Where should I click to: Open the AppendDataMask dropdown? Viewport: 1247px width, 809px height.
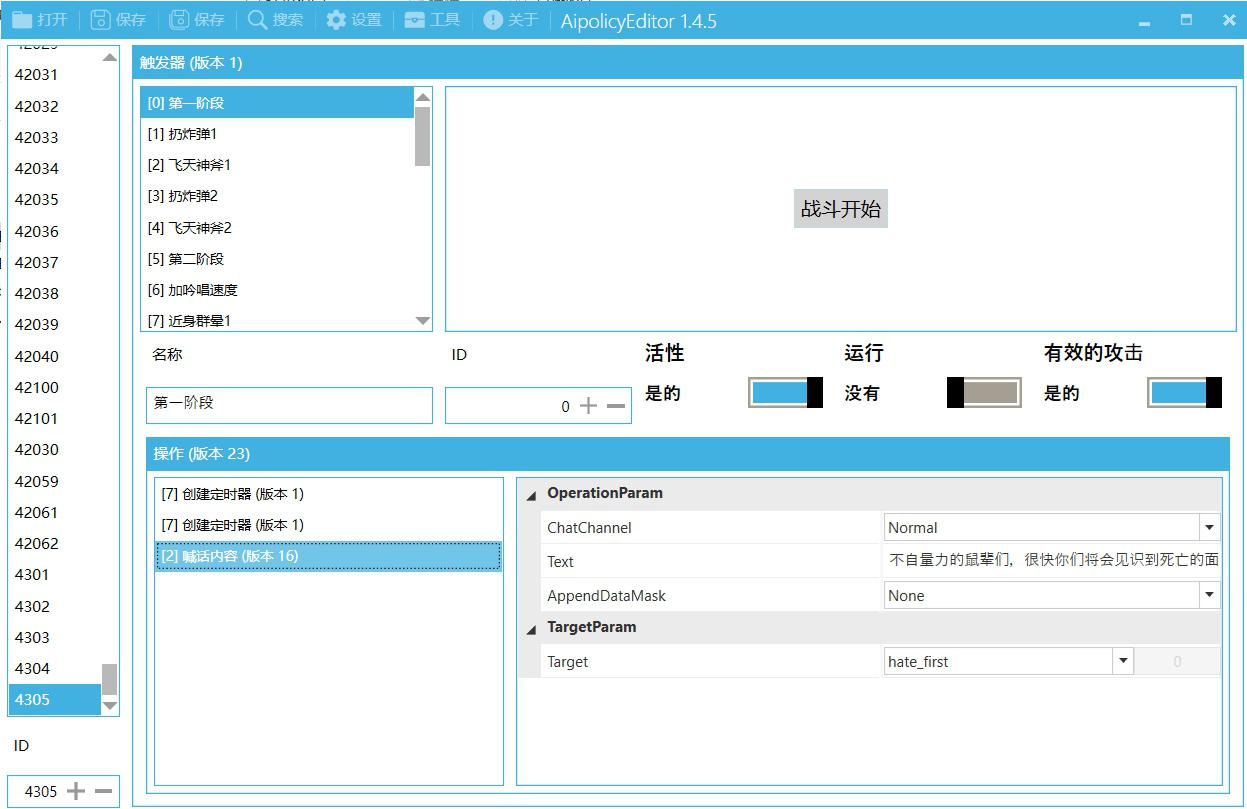click(1209, 596)
